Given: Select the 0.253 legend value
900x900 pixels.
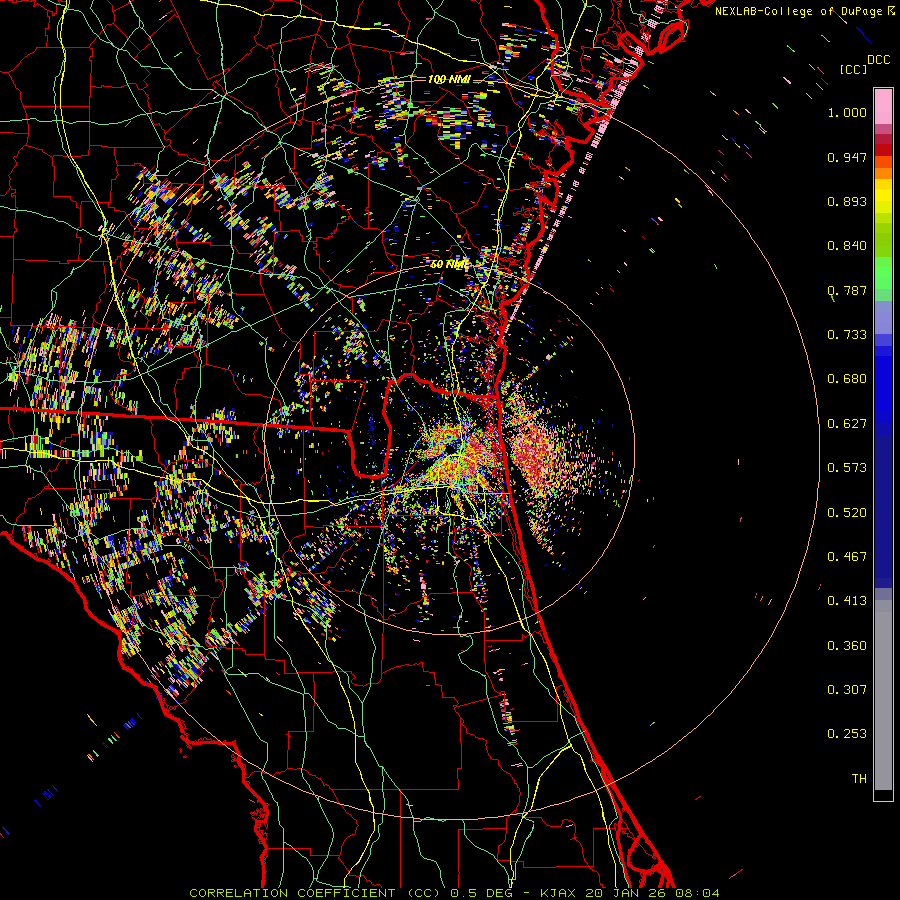Looking at the screenshot, I should (x=847, y=734).
